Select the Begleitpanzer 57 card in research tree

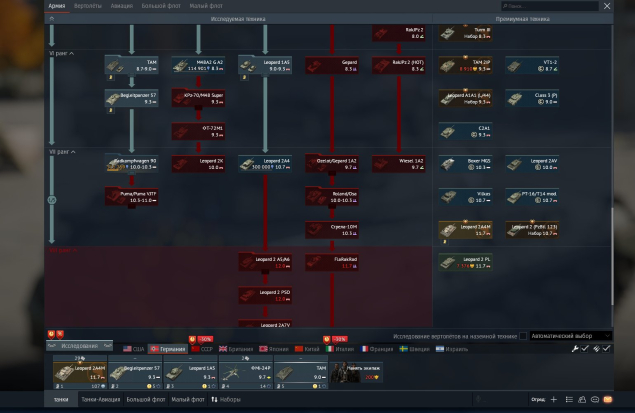[x=132, y=98]
